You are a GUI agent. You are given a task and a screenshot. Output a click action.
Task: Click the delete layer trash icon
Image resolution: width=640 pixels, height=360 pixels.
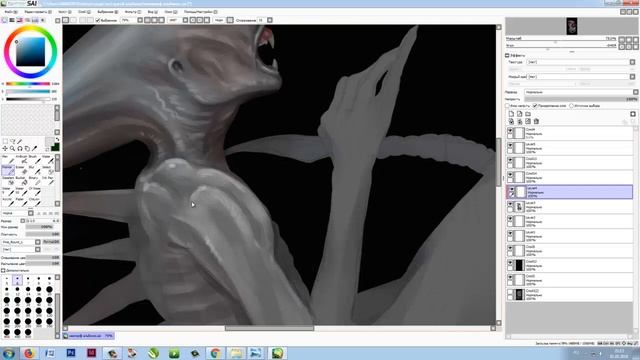(x=536, y=121)
